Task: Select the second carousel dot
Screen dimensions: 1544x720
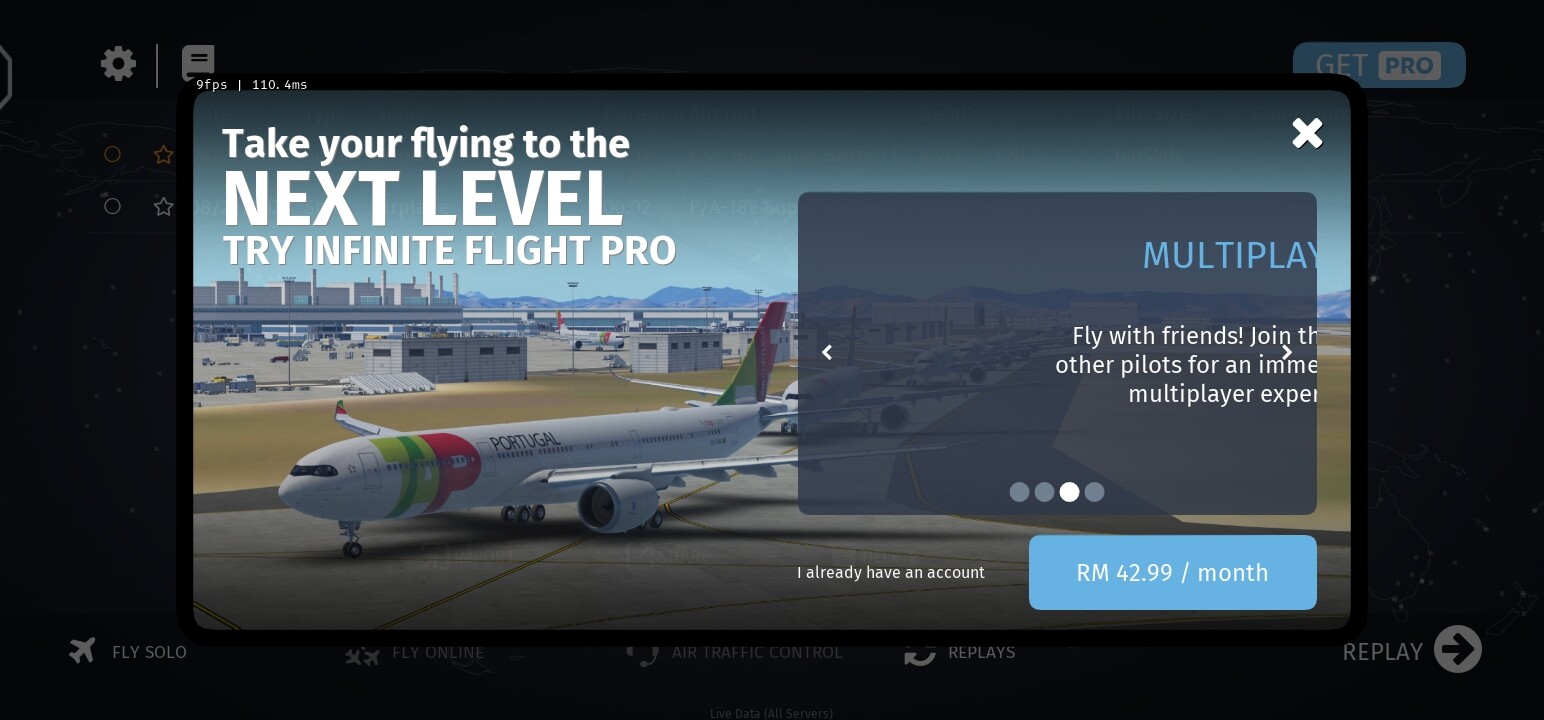Action: (x=1044, y=492)
